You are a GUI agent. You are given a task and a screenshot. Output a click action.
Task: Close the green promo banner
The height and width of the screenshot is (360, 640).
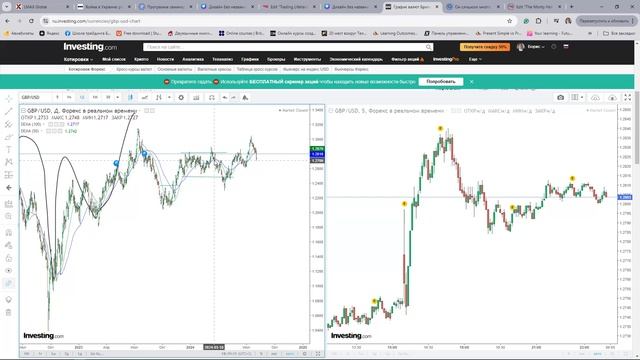coord(471,82)
